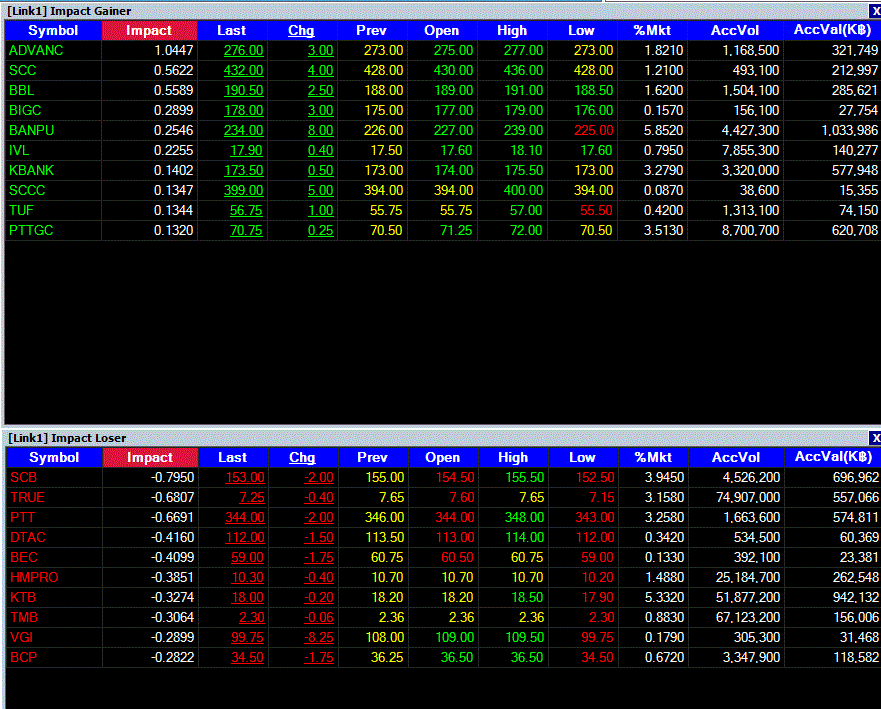The height and width of the screenshot is (709, 881).
Task: Sort Impact Loser by Low column
Action: pyautogui.click(x=583, y=457)
